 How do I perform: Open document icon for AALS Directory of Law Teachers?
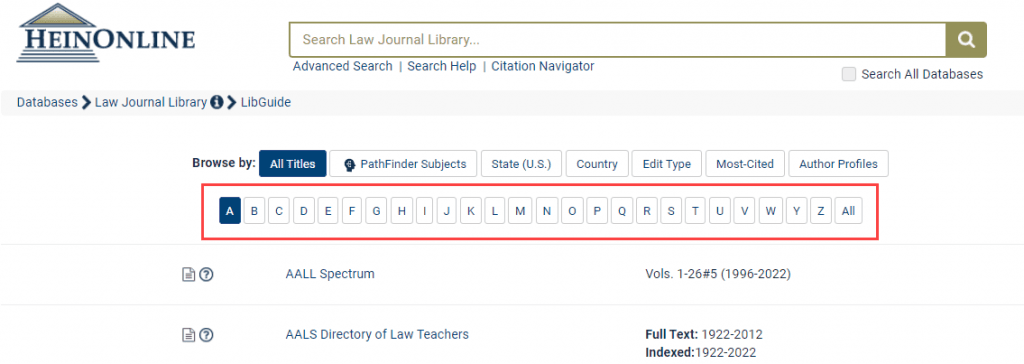[188, 335]
